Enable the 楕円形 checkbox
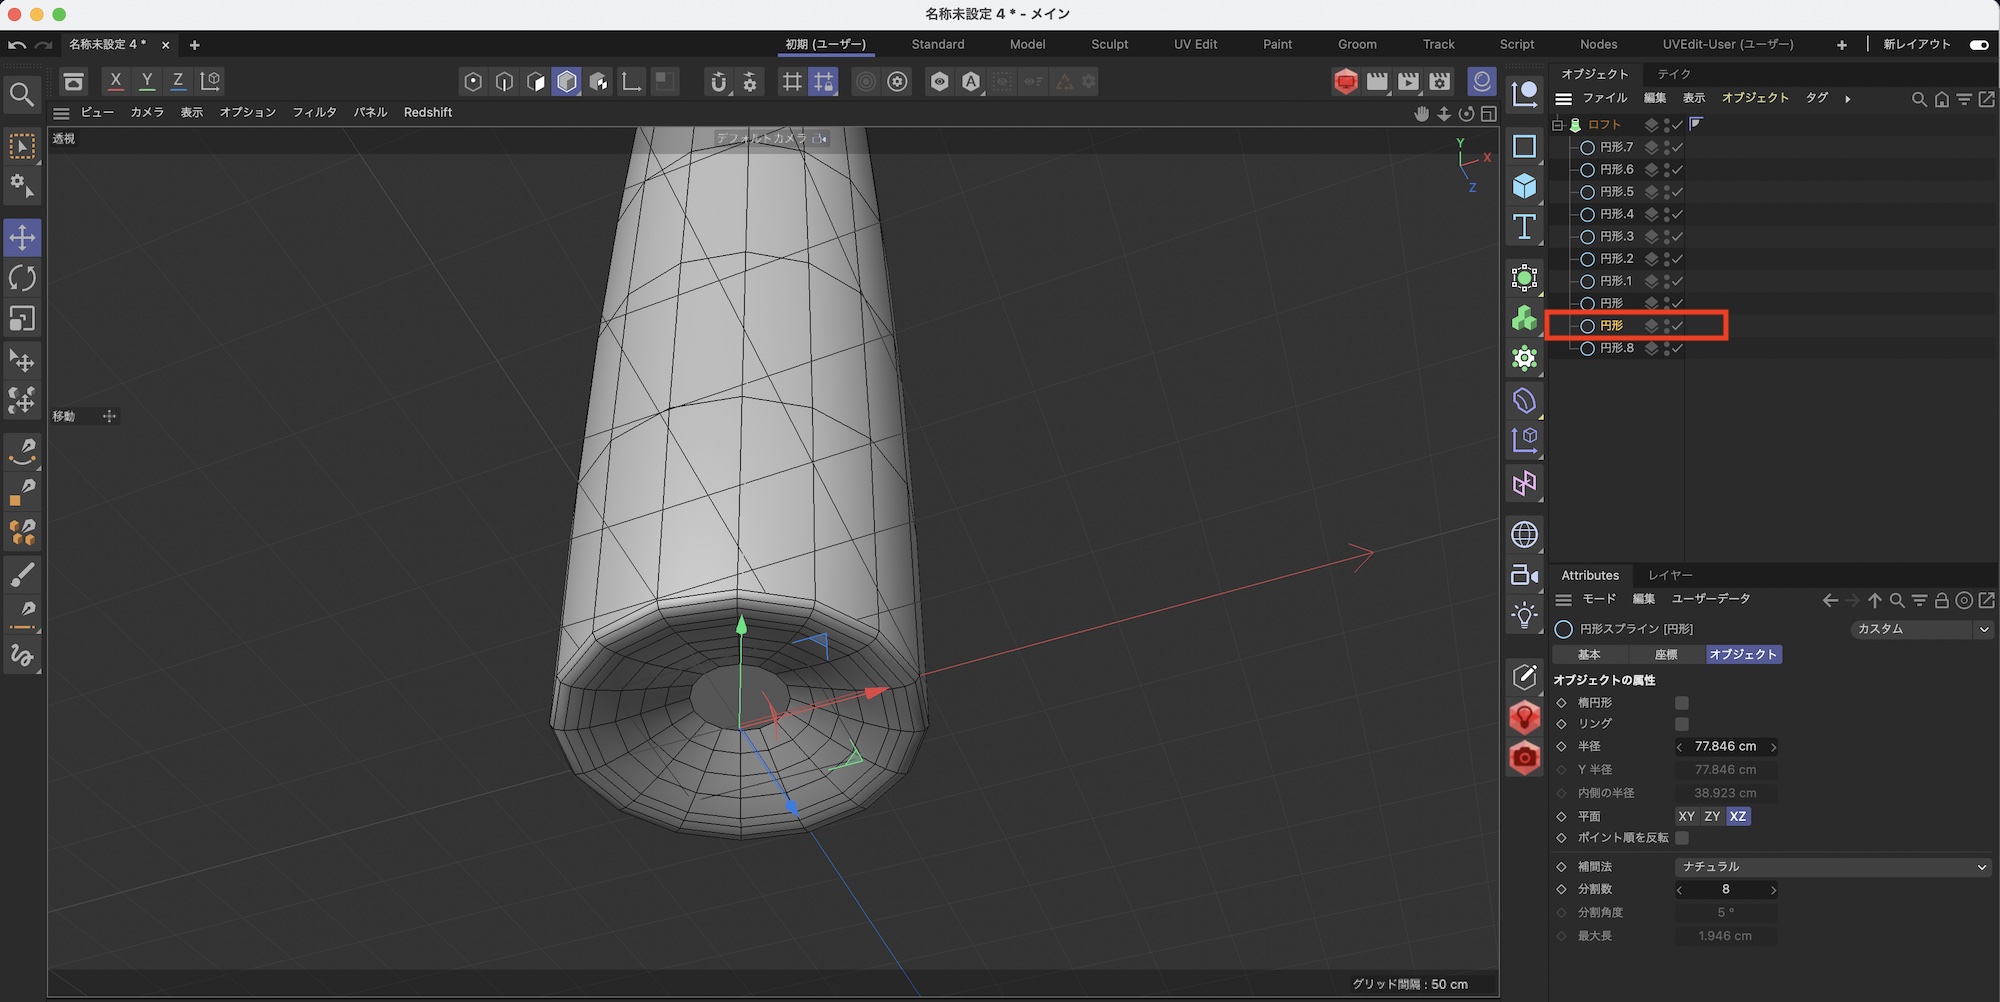 tap(1682, 703)
